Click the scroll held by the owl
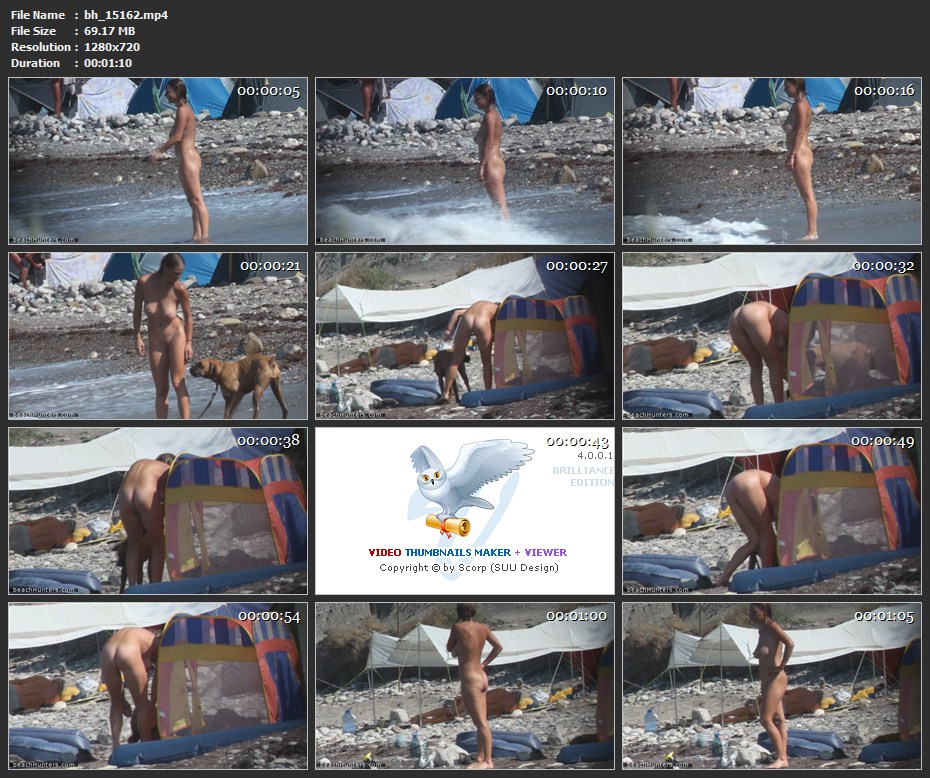This screenshot has width=930, height=778. tap(447, 524)
